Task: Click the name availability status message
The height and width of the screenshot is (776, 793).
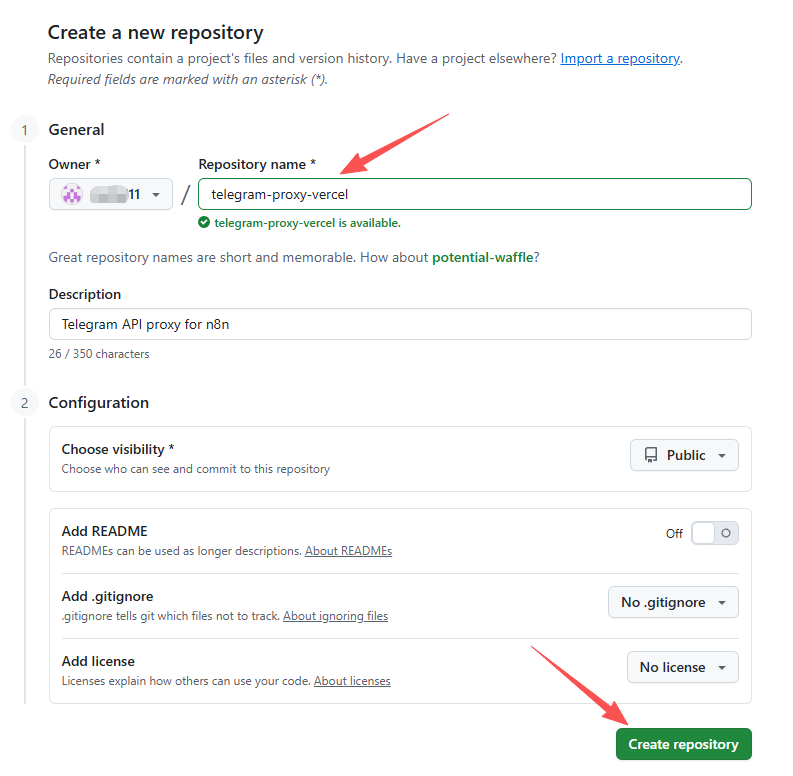Action: click(307, 223)
